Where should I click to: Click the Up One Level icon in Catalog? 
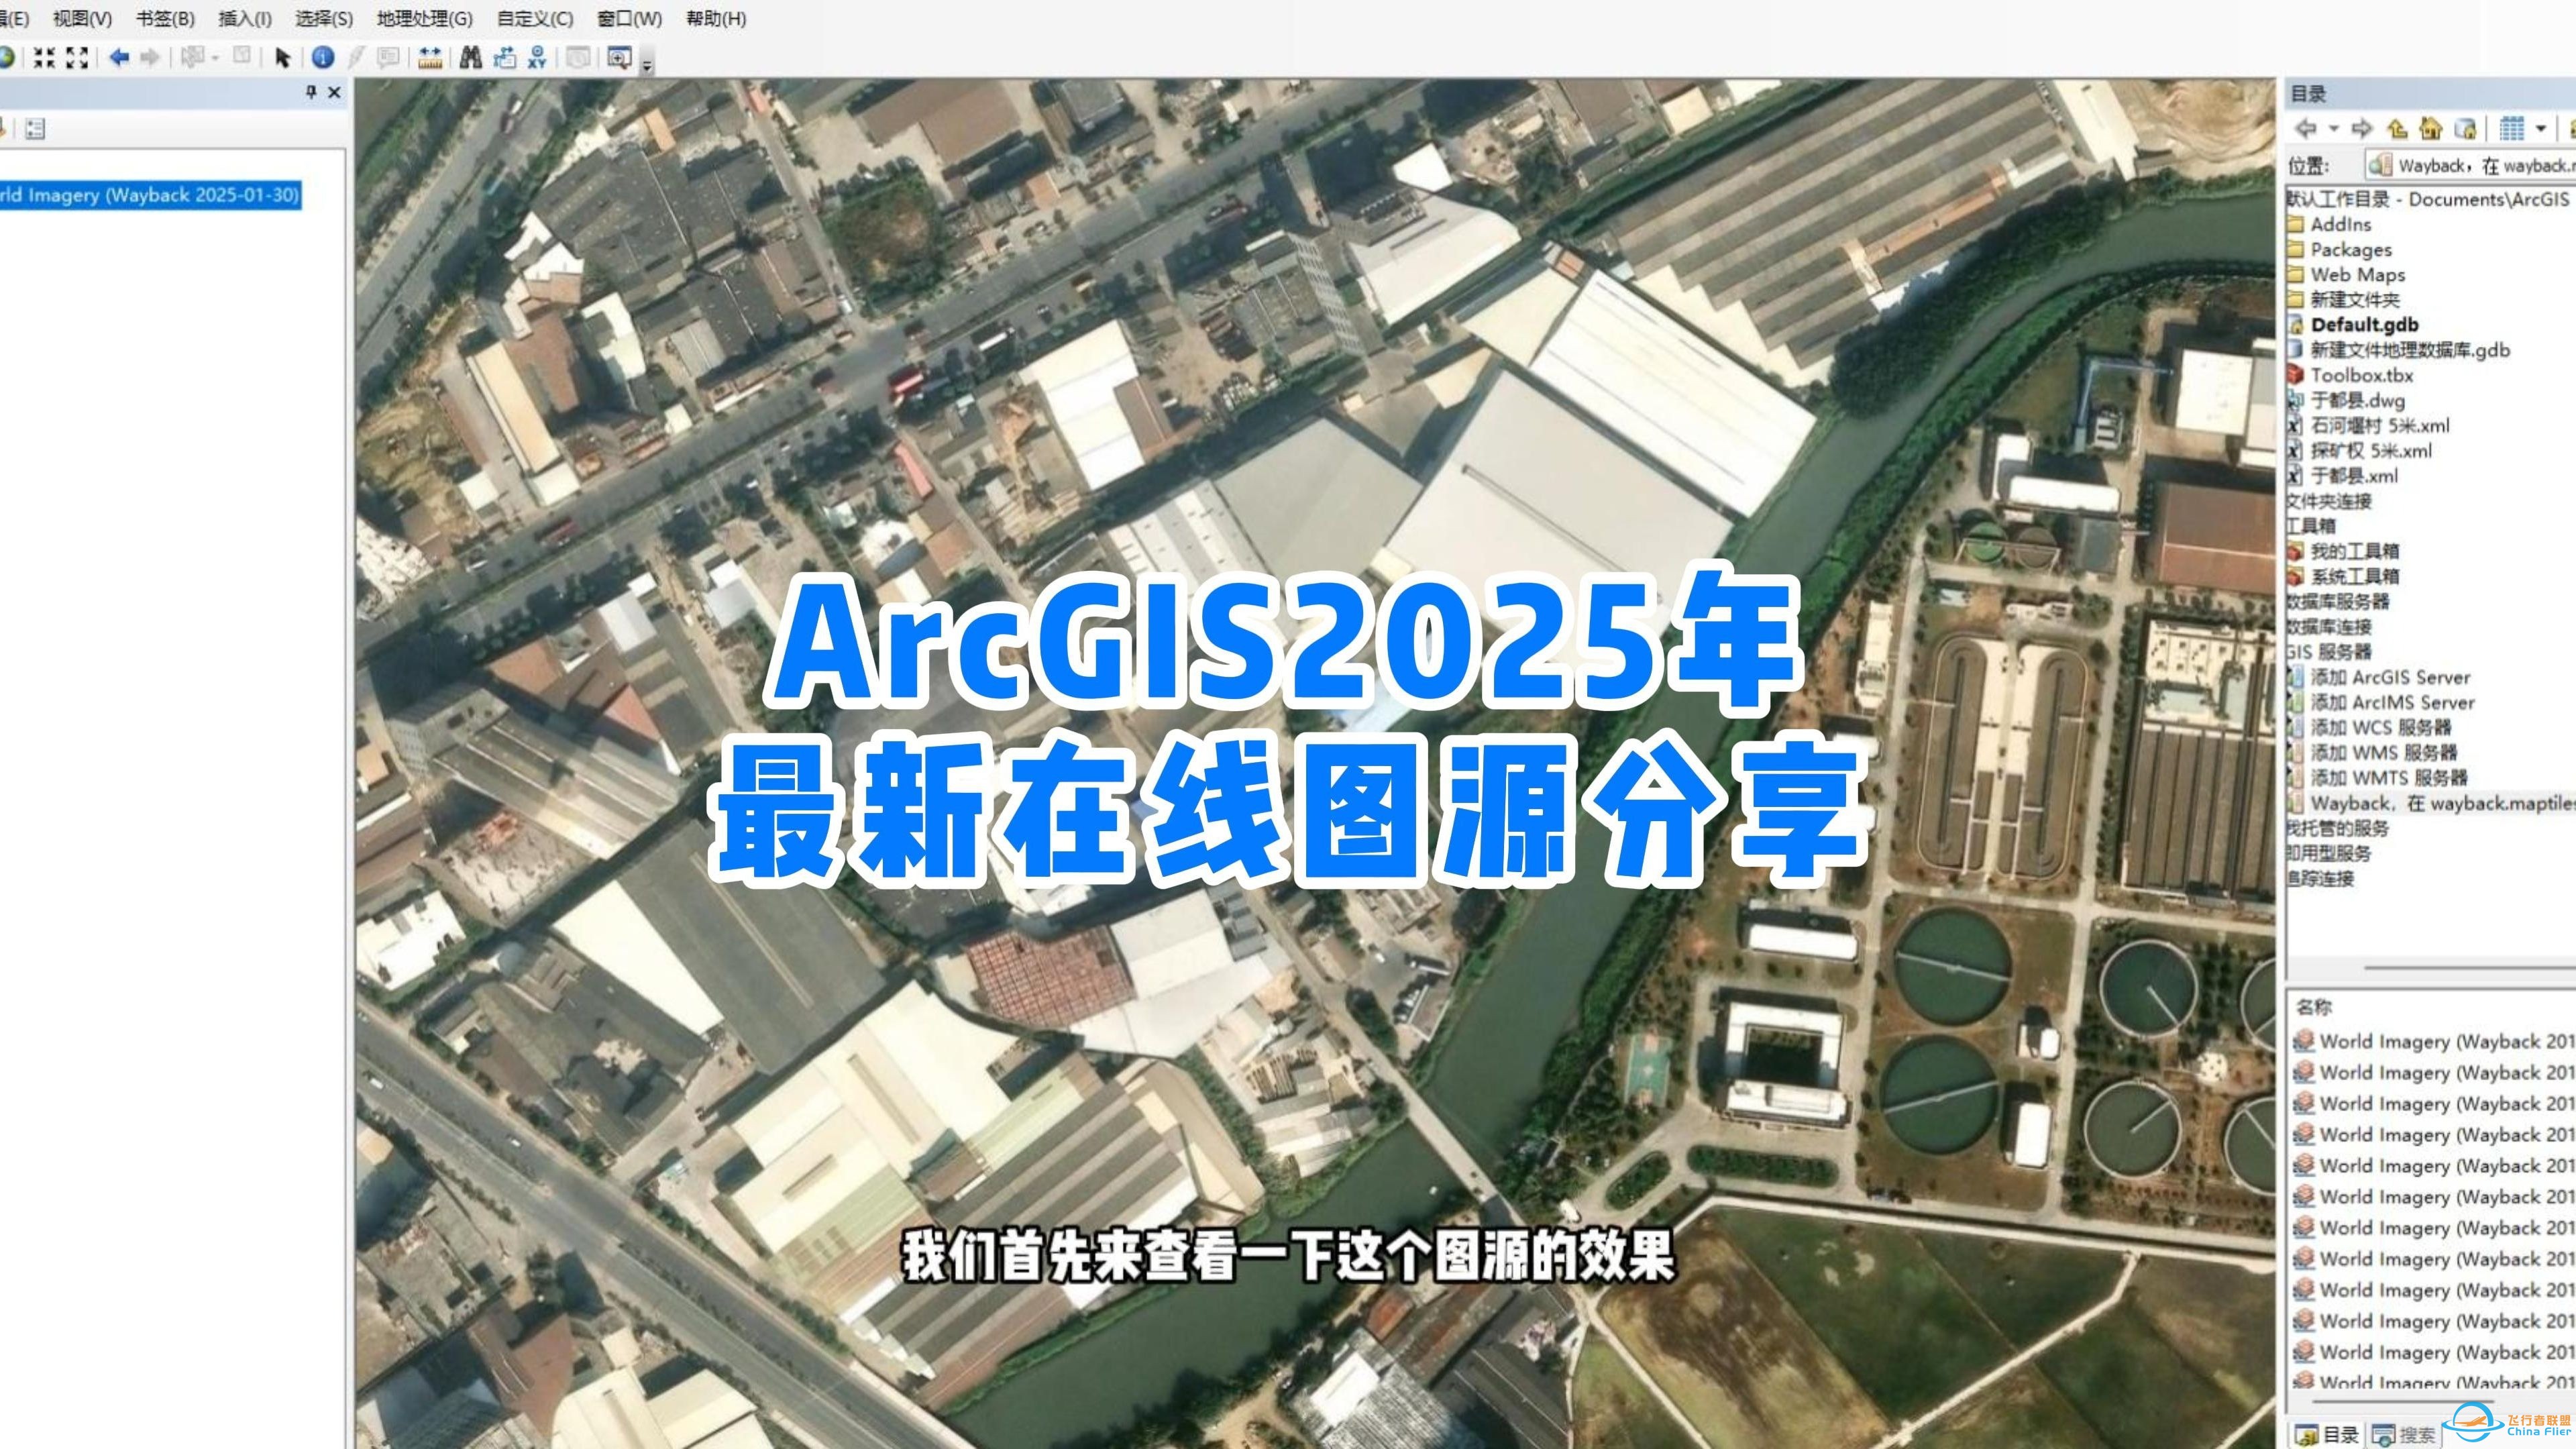click(2397, 128)
